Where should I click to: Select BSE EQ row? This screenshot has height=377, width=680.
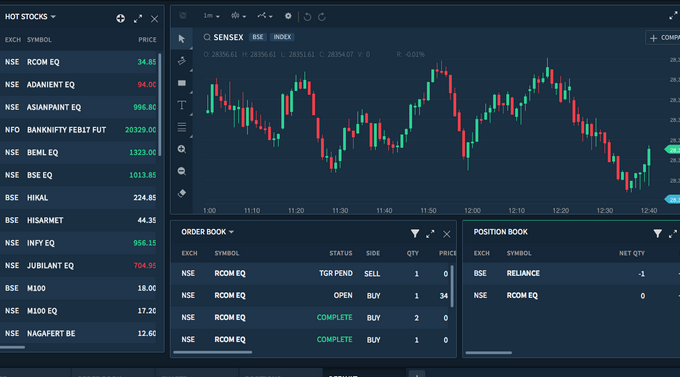pos(78,175)
